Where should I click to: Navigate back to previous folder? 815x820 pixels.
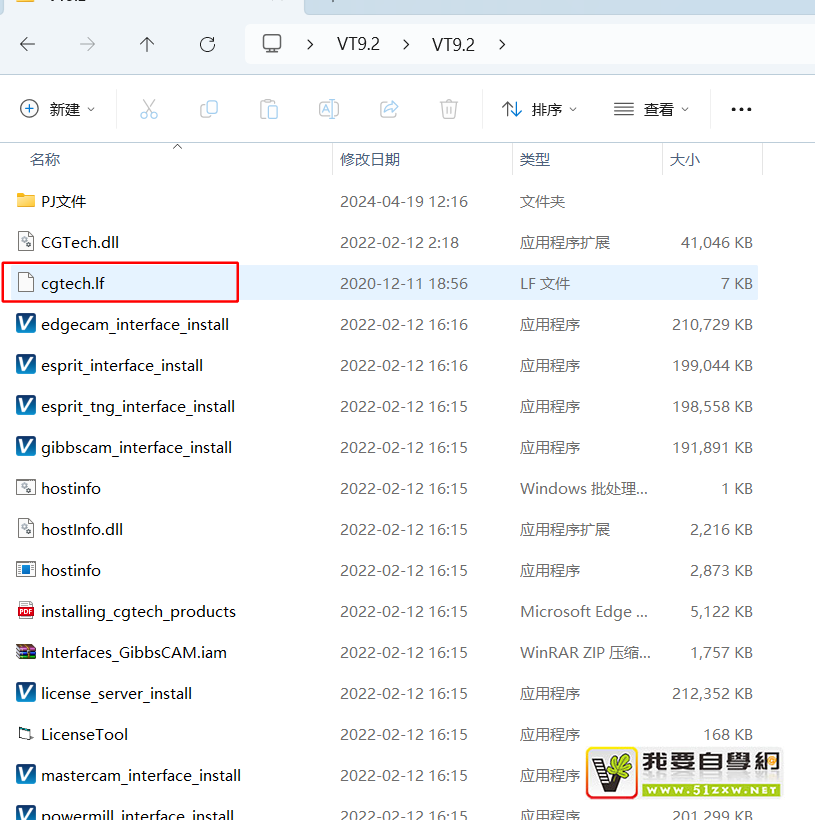pyautogui.click(x=28, y=44)
